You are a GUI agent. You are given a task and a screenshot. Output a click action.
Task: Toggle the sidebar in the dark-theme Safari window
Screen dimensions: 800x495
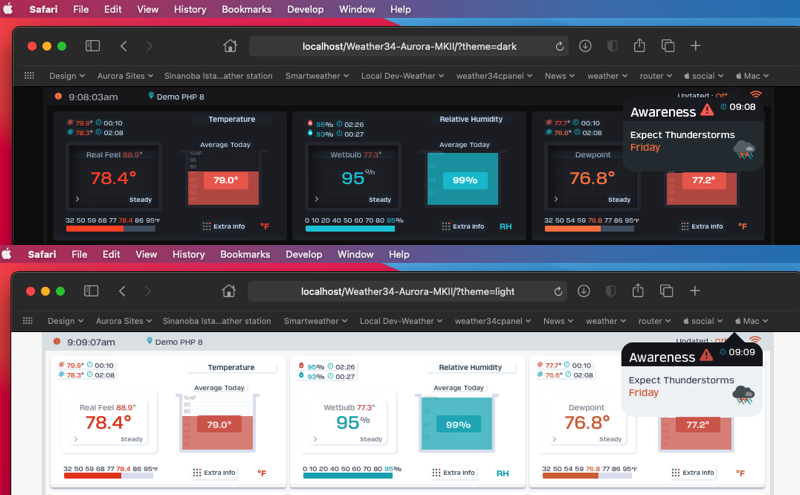[92, 46]
